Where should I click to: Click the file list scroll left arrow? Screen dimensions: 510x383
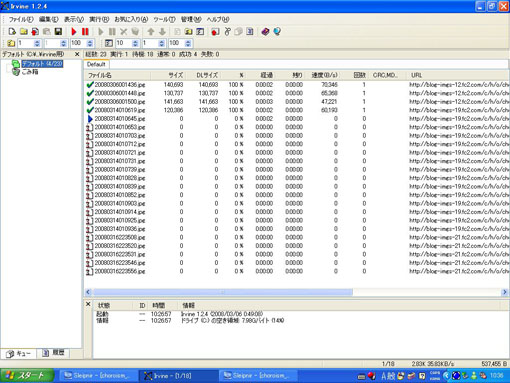coord(88,292)
